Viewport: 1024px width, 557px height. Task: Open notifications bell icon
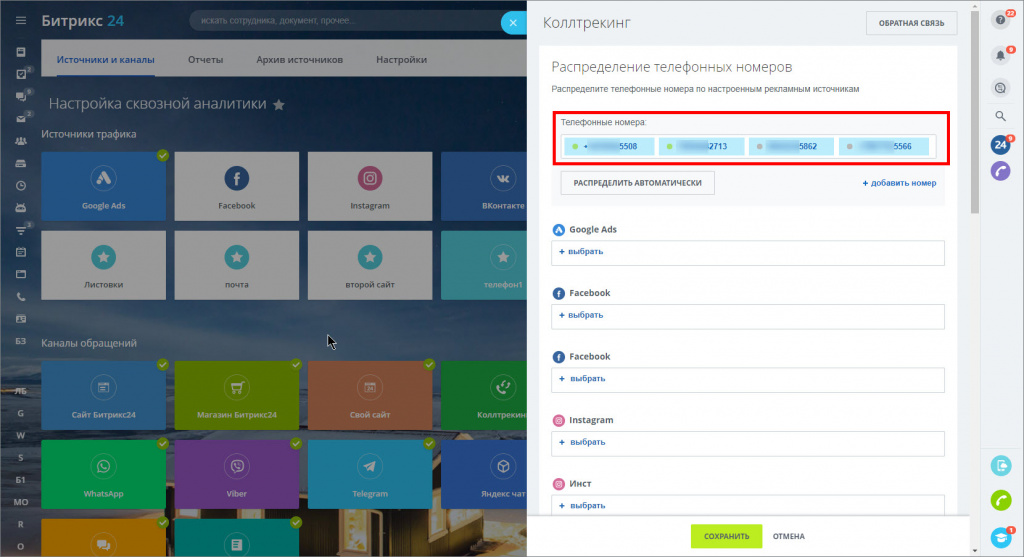click(1000, 56)
